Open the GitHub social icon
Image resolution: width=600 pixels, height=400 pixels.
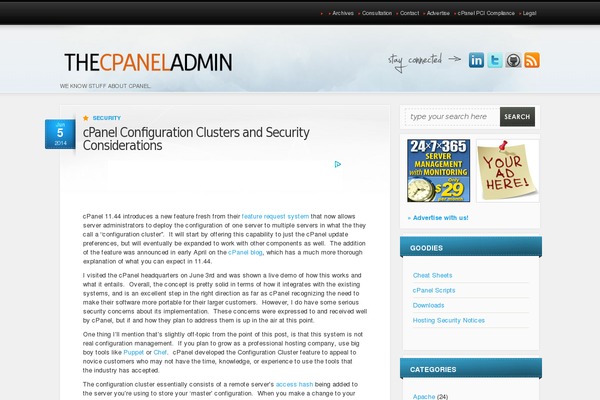pyautogui.click(x=513, y=60)
